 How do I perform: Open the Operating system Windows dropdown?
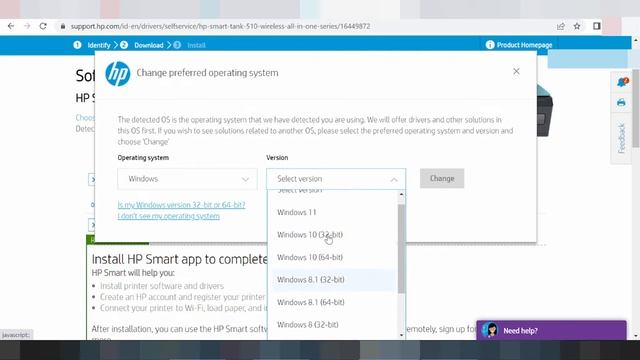tap(187, 179)
